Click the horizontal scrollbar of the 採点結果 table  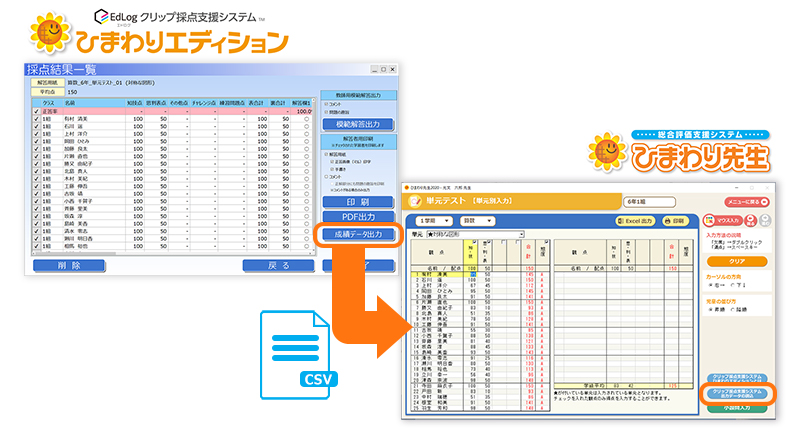pyautogui.click(x=173, y=253)
